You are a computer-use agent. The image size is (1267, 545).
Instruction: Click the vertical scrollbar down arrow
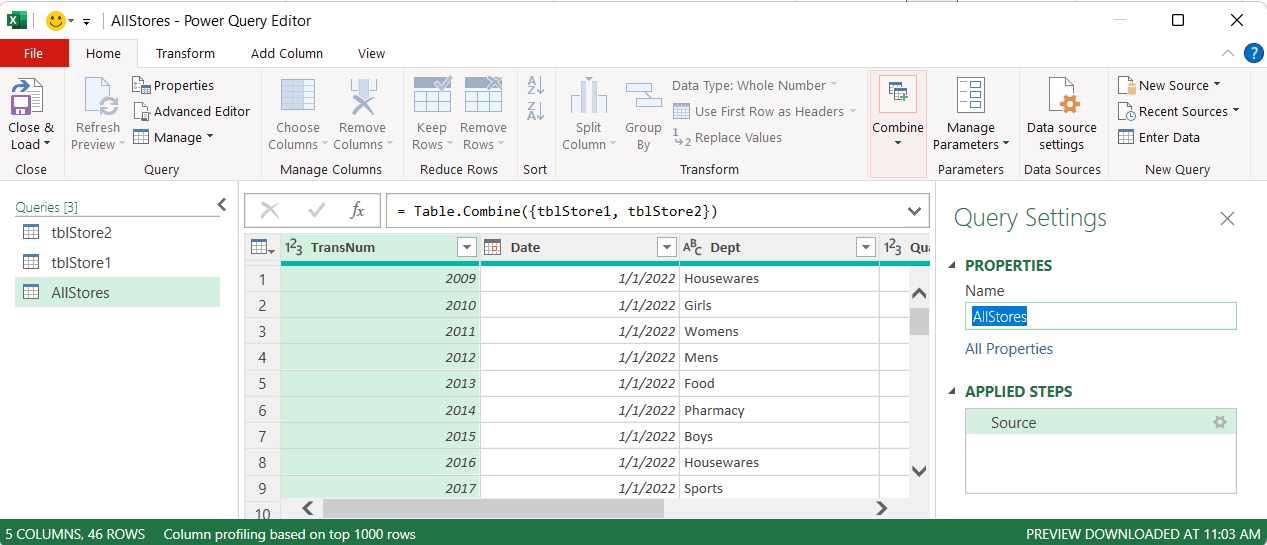(x=919, y=470)
